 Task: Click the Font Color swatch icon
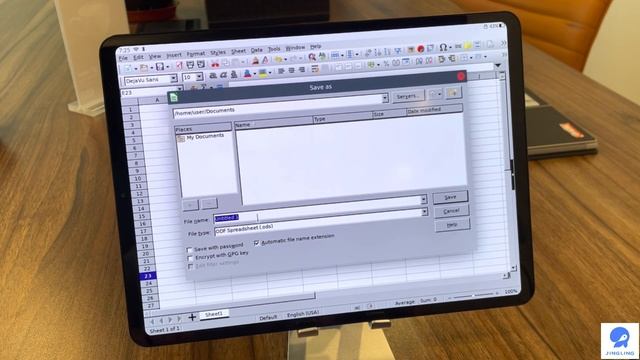[x=247, y=73]
